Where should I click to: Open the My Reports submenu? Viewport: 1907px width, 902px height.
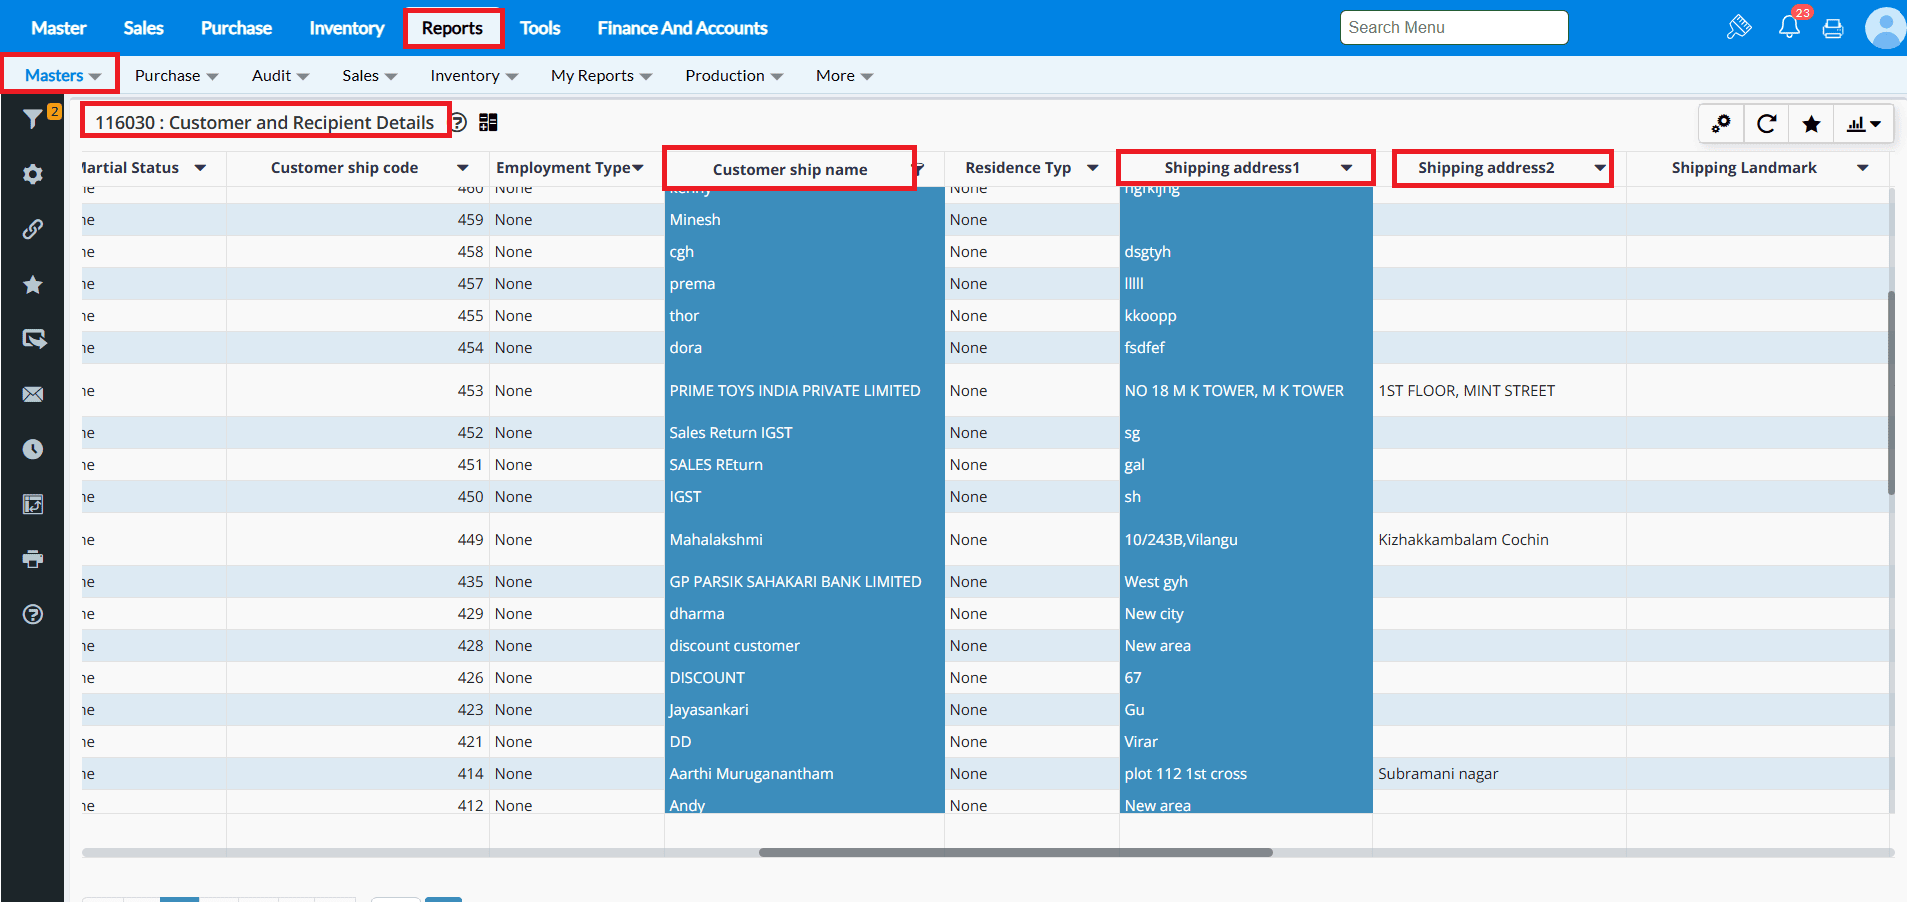pos(600,76)
